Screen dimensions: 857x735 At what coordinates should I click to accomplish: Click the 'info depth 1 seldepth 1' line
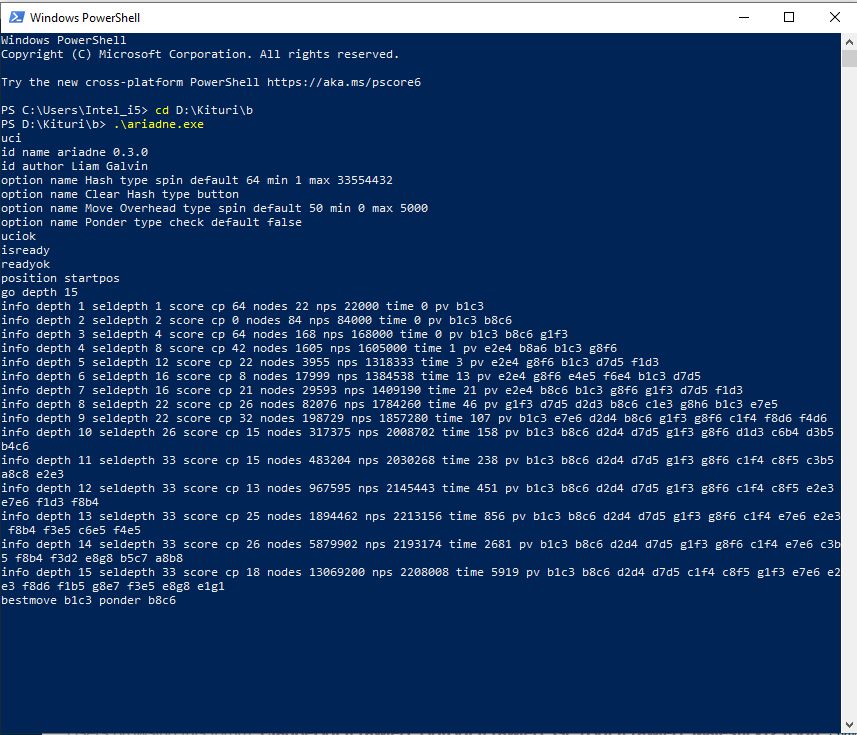coord(242,306)
